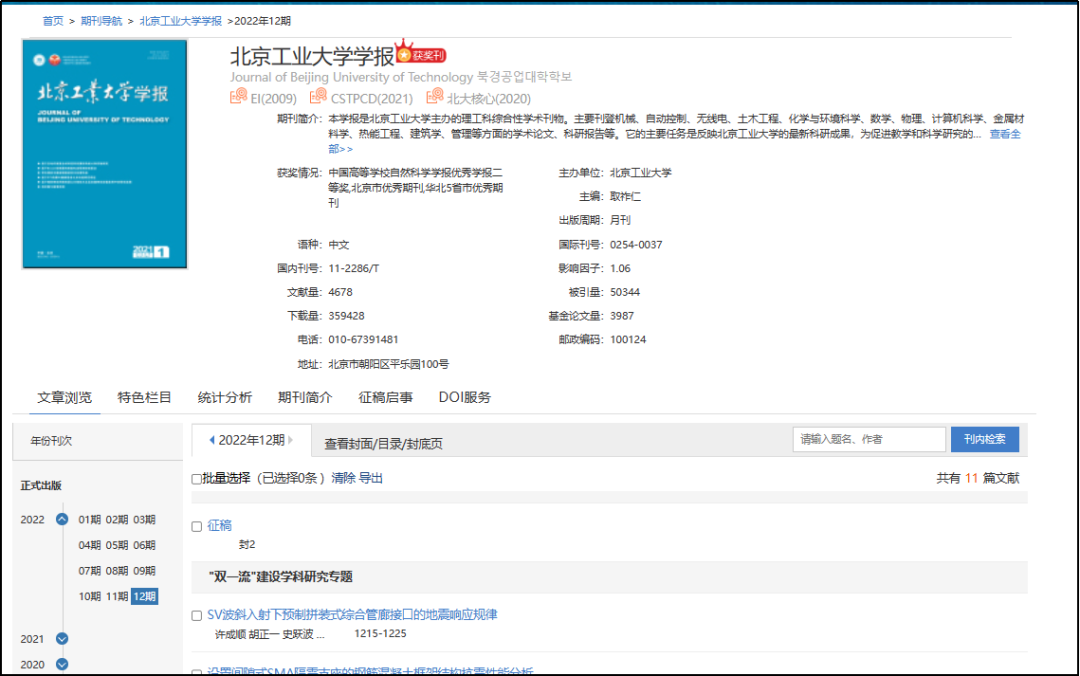1080x676 pixels.
Task: Select issue 03期 of 2022
Action: (145, 520)
